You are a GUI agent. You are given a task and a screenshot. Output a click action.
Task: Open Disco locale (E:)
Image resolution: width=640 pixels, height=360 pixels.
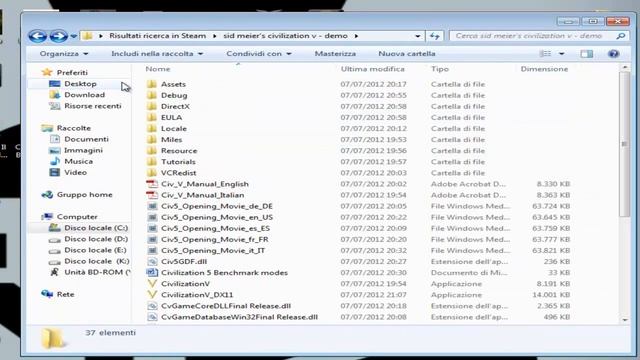click(95, 250)
